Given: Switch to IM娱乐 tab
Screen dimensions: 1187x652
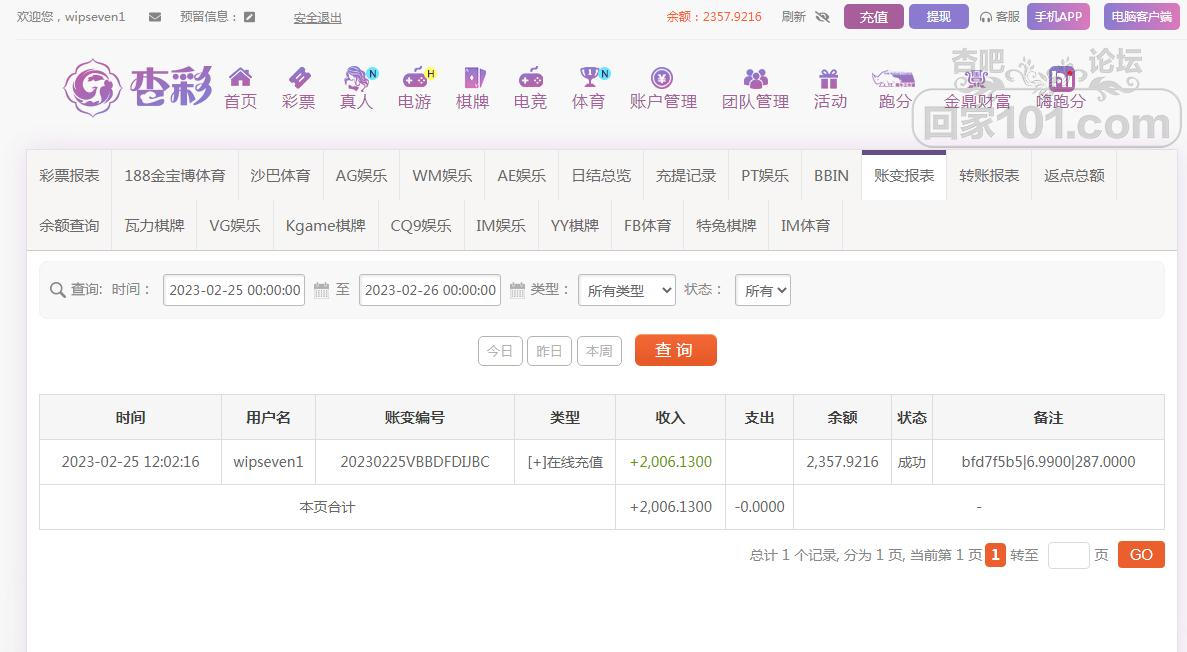Looking at the screenshot, I should [x=500, y=226].
